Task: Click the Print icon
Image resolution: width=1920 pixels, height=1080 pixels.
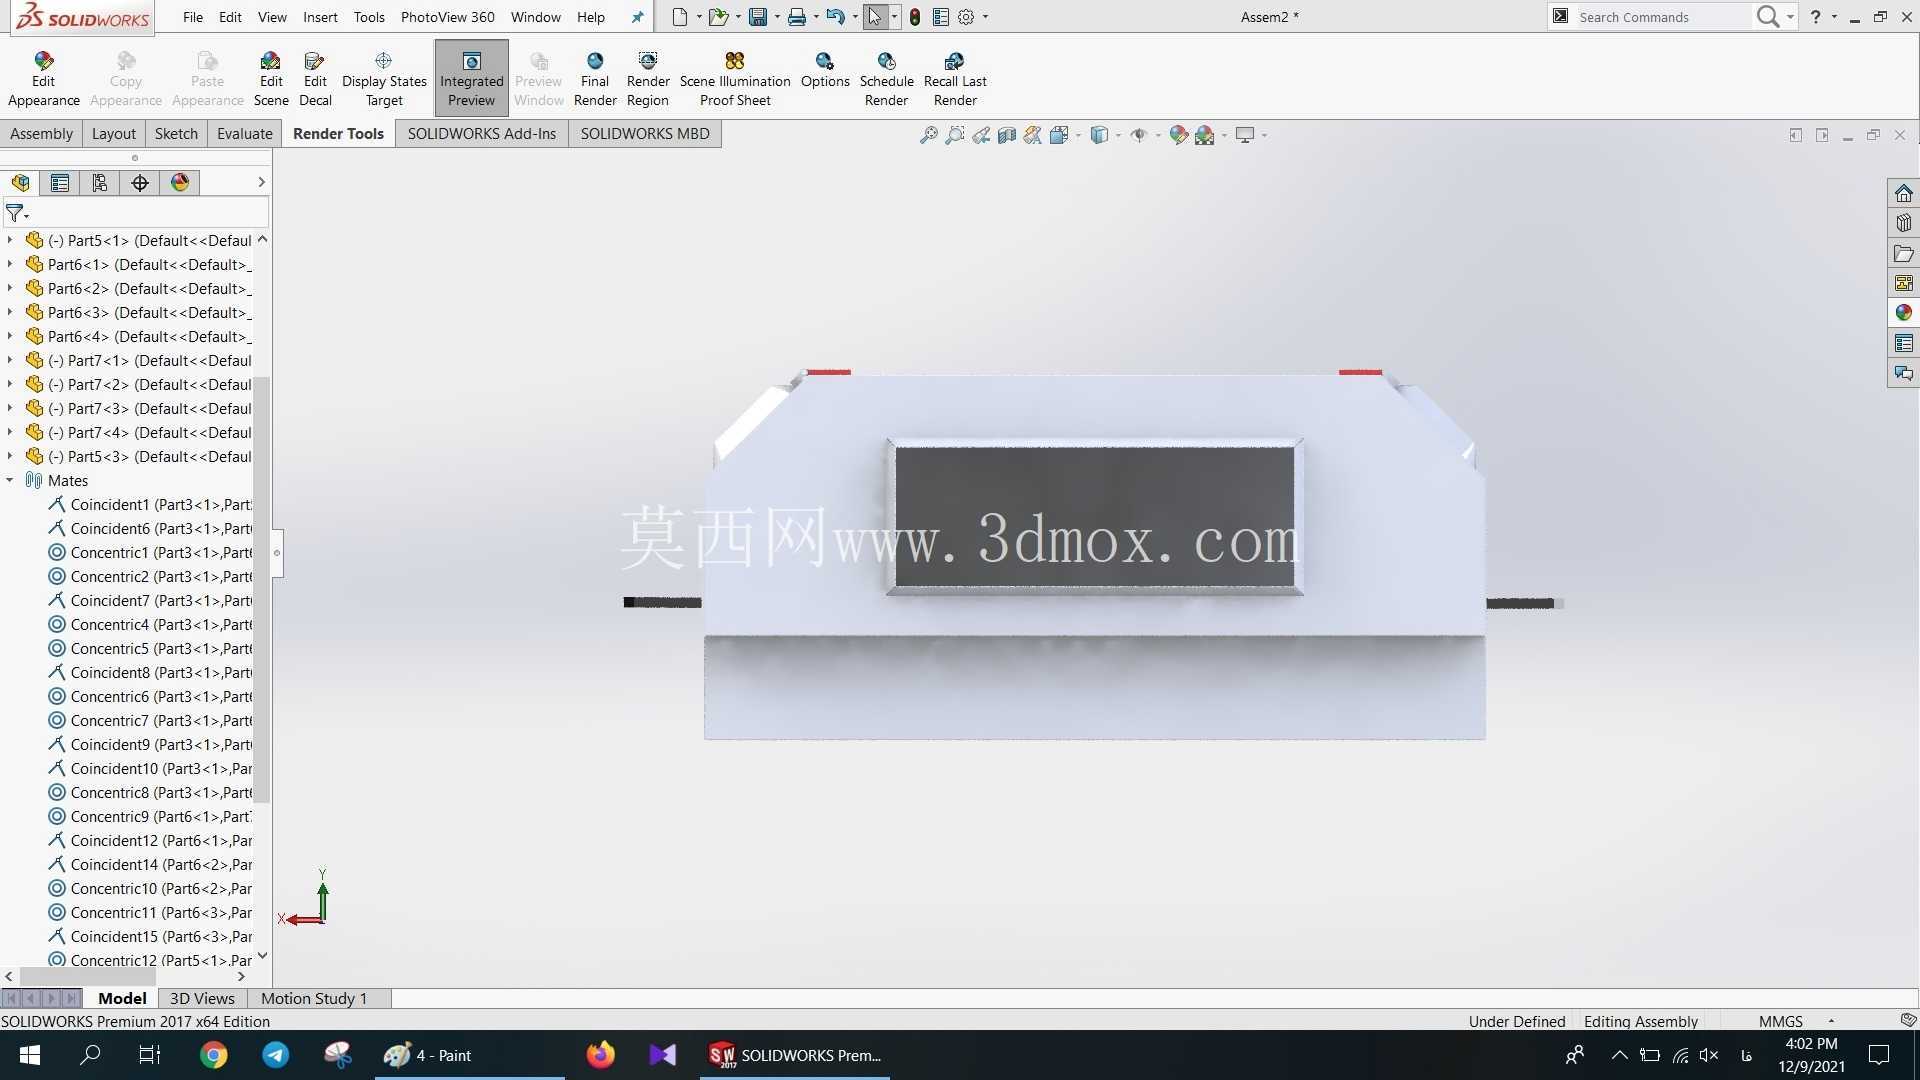Action: tap(796, 17)
